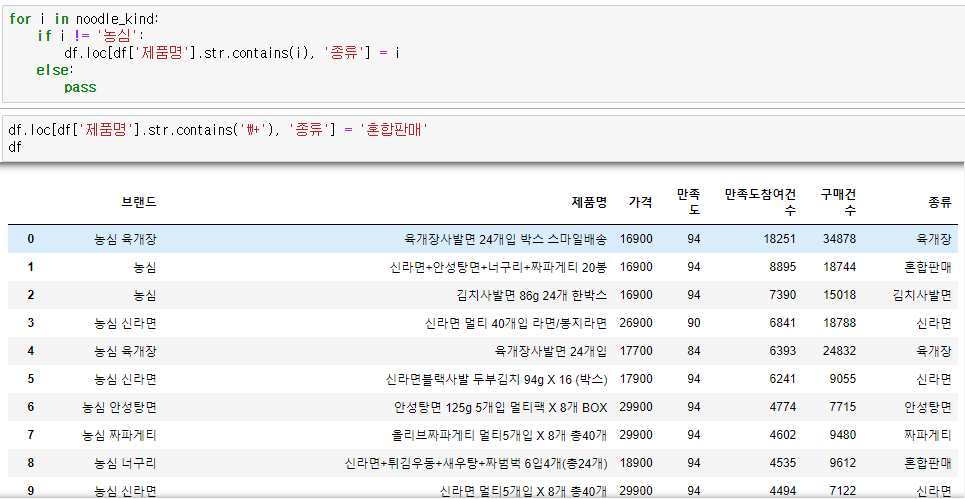
Task: Click product '신라면 멀티 40개입 라면/봉지라면'
Action: tap(516, 323)
